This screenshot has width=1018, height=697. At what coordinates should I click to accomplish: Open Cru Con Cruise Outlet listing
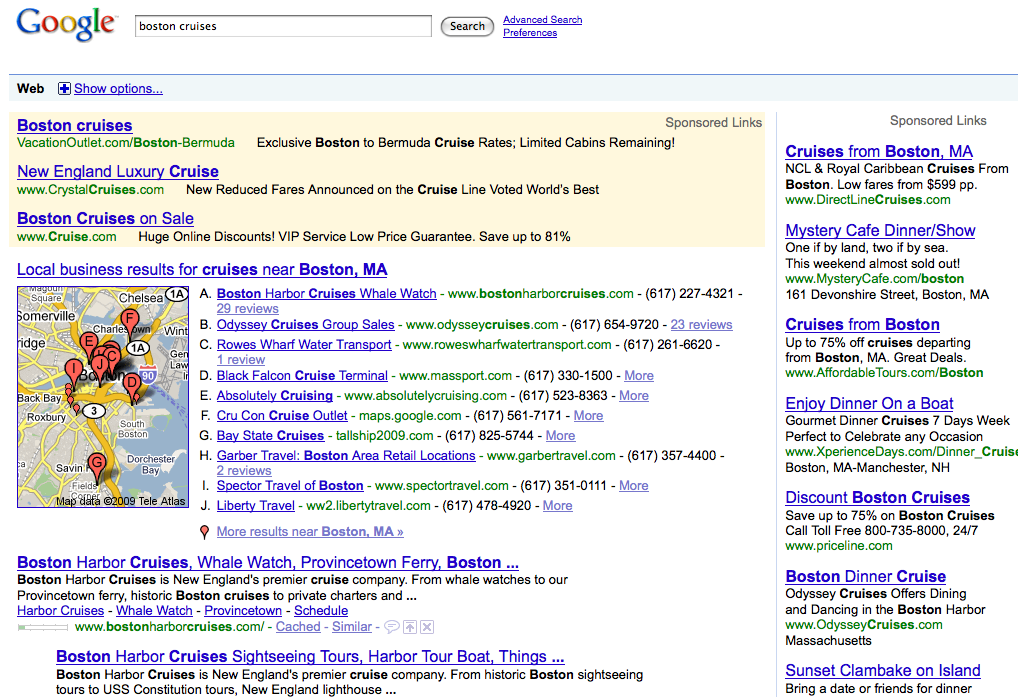282,416
